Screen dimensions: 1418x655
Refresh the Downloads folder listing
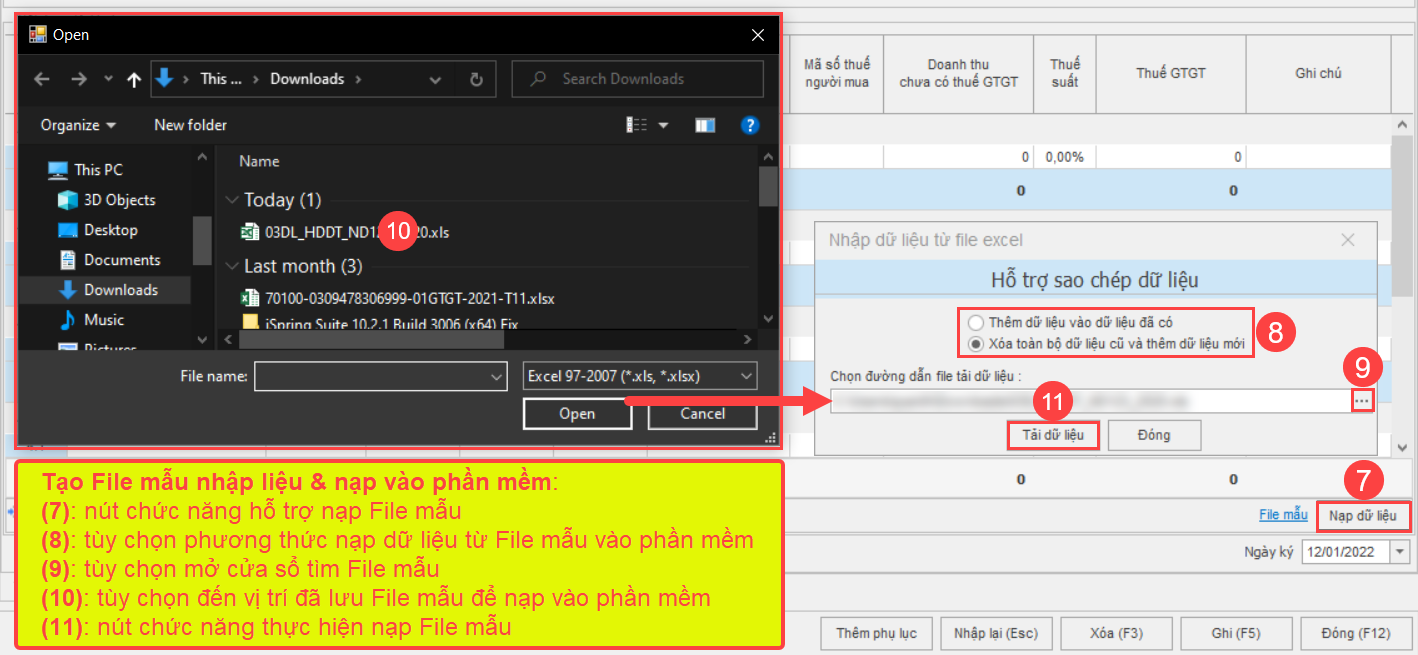point(476,79)
